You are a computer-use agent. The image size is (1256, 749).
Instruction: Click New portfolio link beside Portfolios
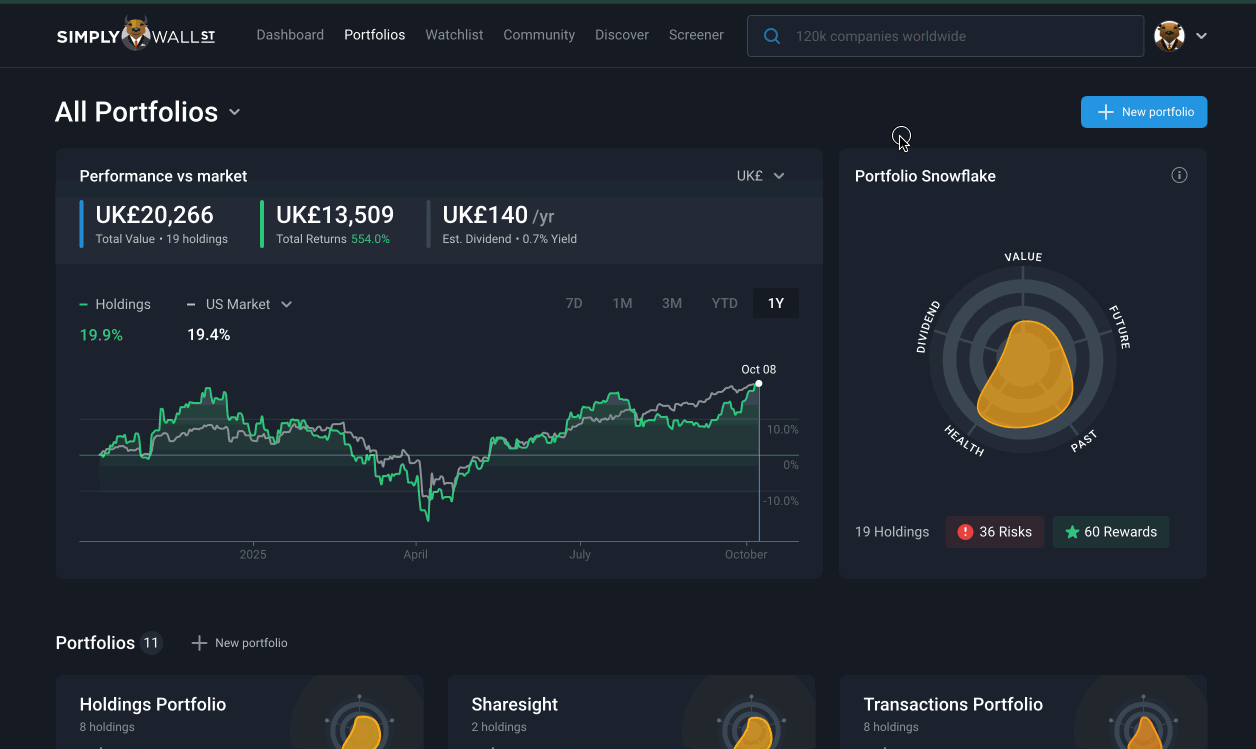240,643
